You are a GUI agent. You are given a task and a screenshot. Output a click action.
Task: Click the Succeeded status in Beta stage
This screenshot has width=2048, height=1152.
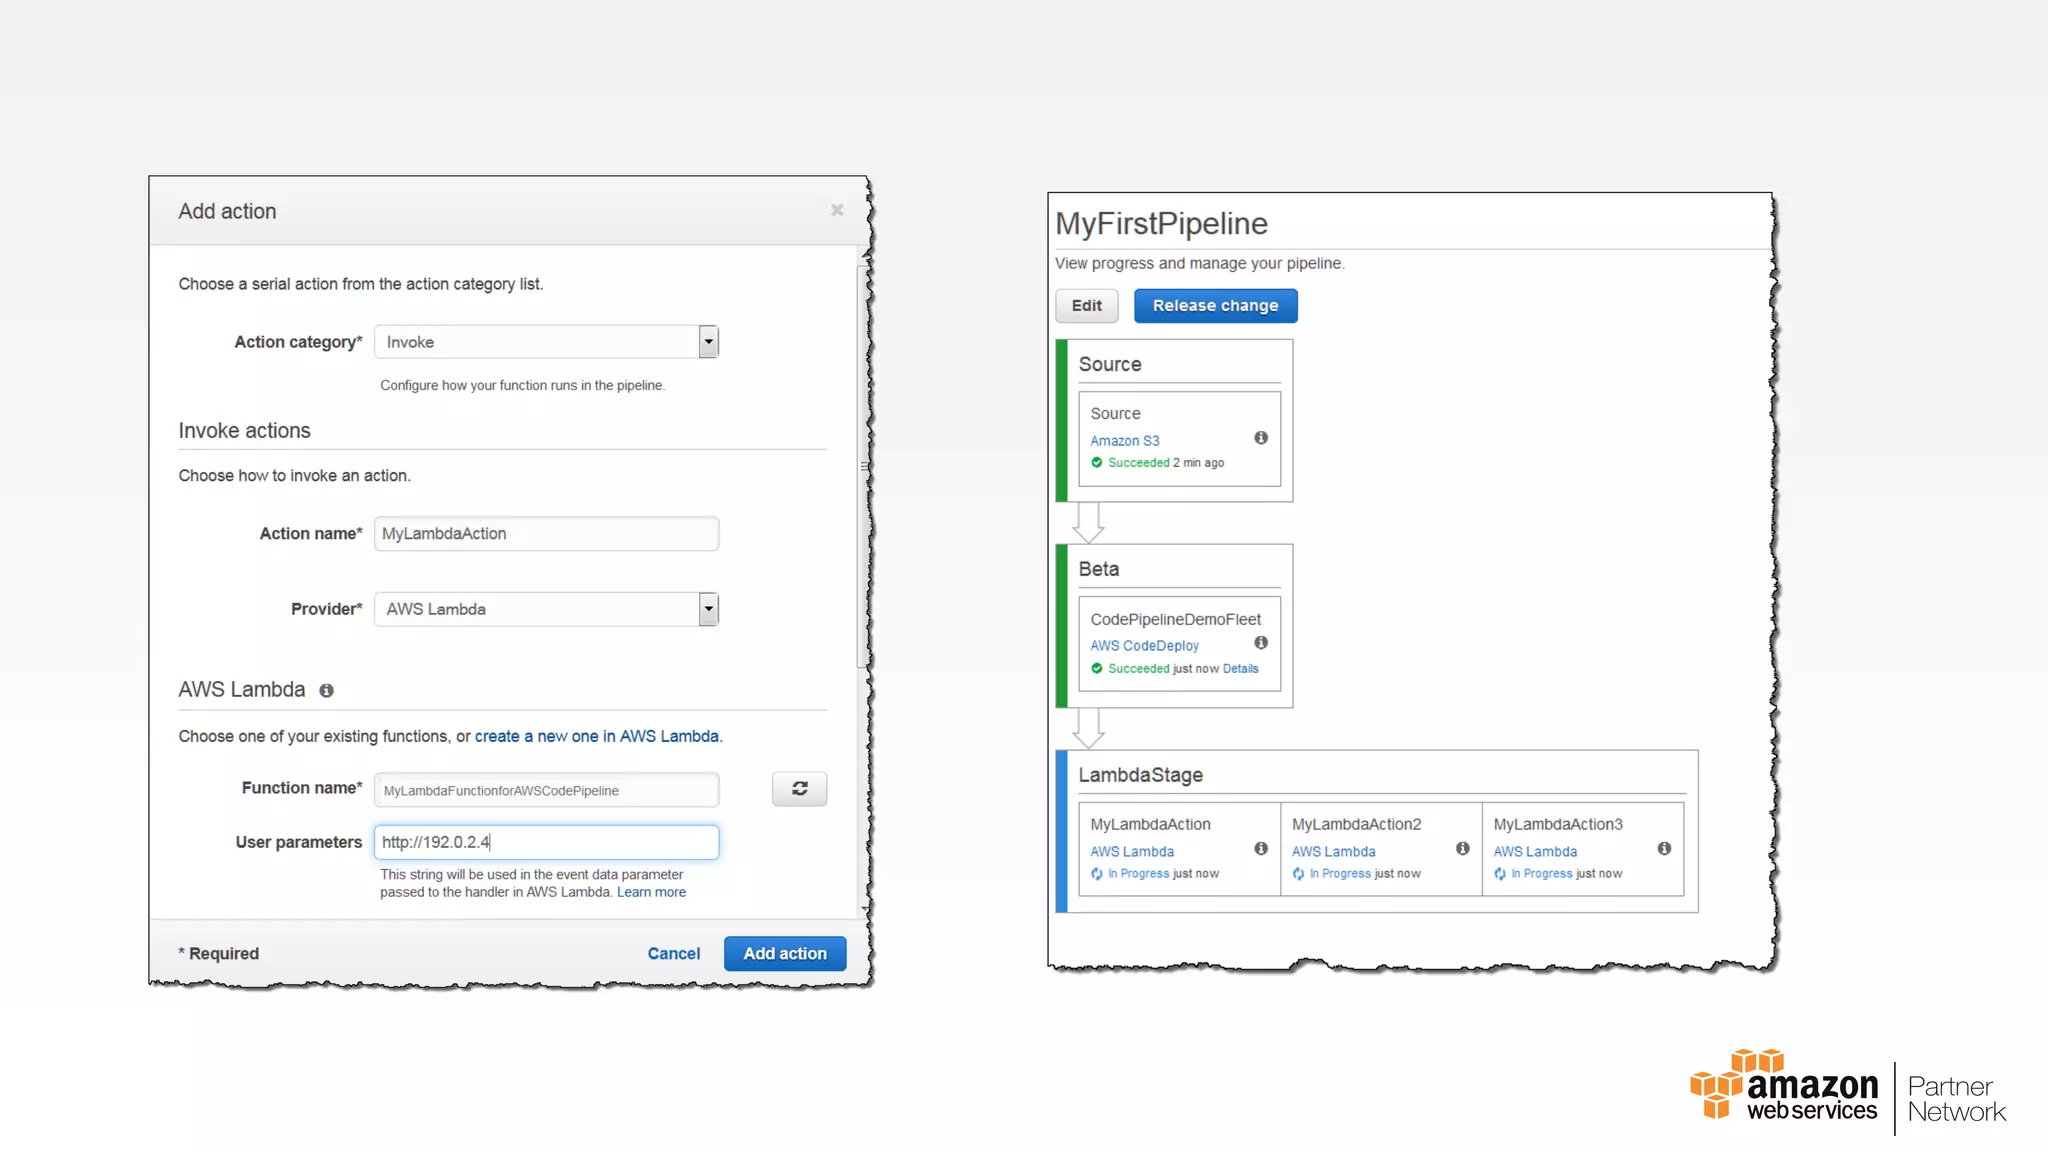click(1138, 669)
